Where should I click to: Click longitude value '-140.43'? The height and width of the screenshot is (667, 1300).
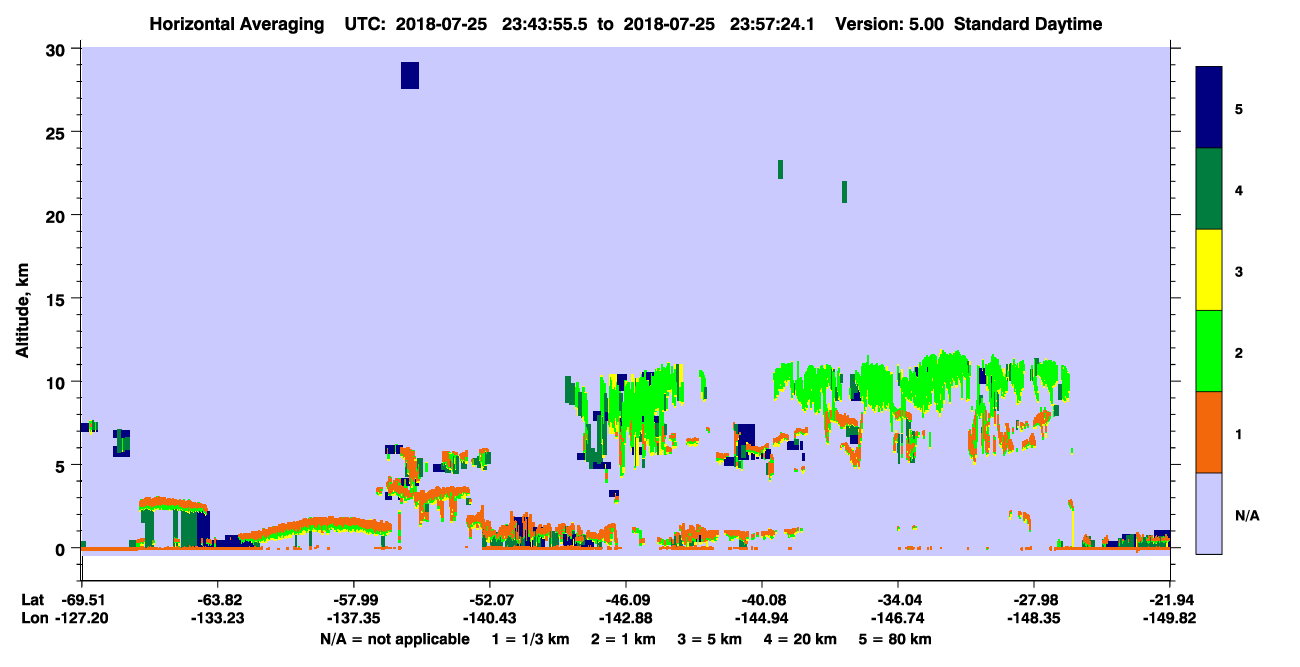(x=489, y=618)
